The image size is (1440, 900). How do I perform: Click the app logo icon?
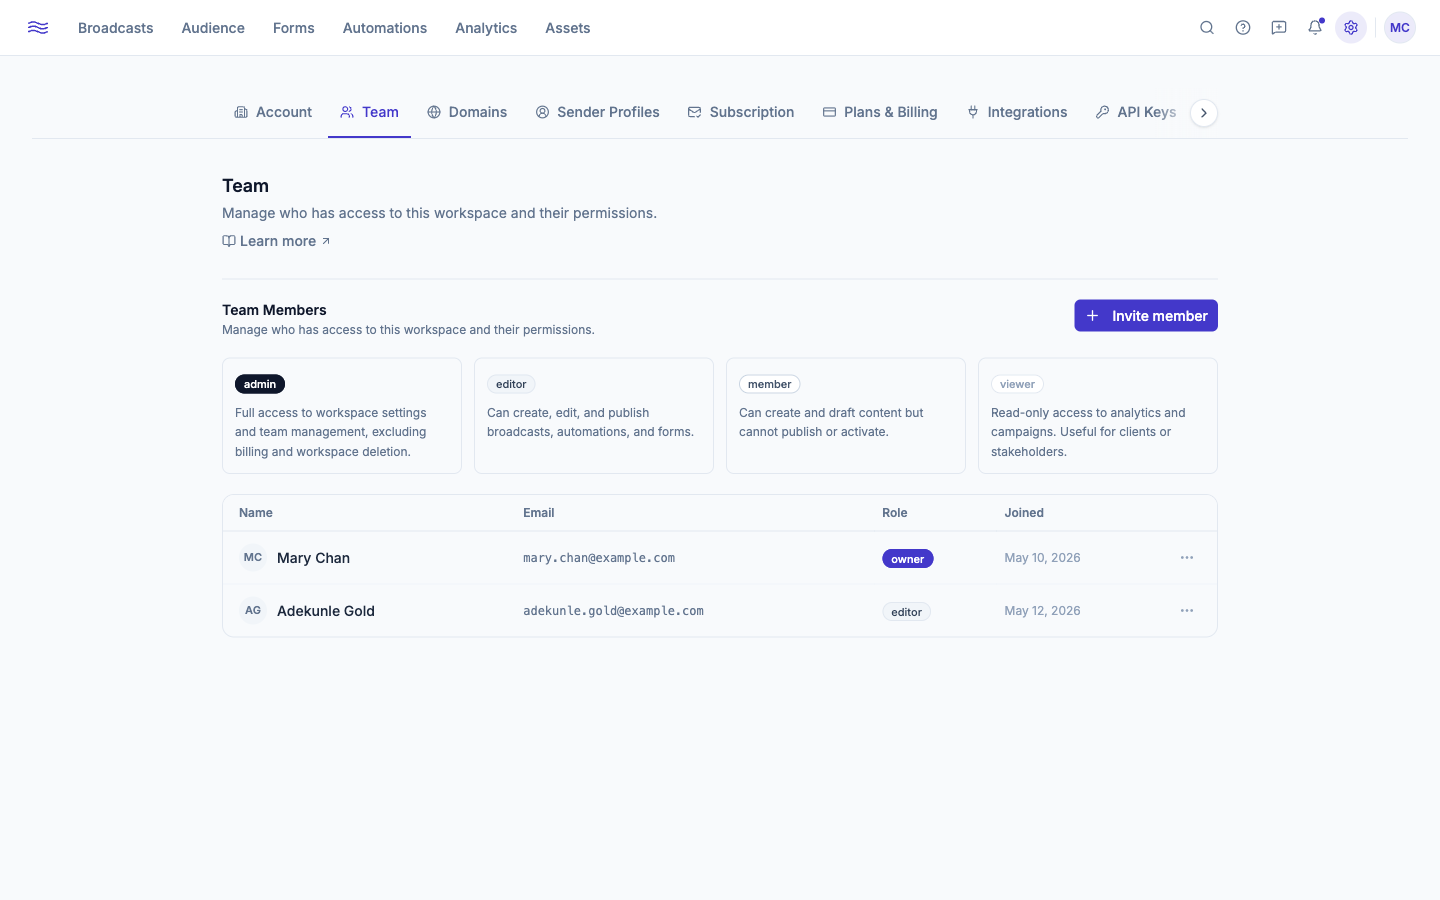click(38, 28)
